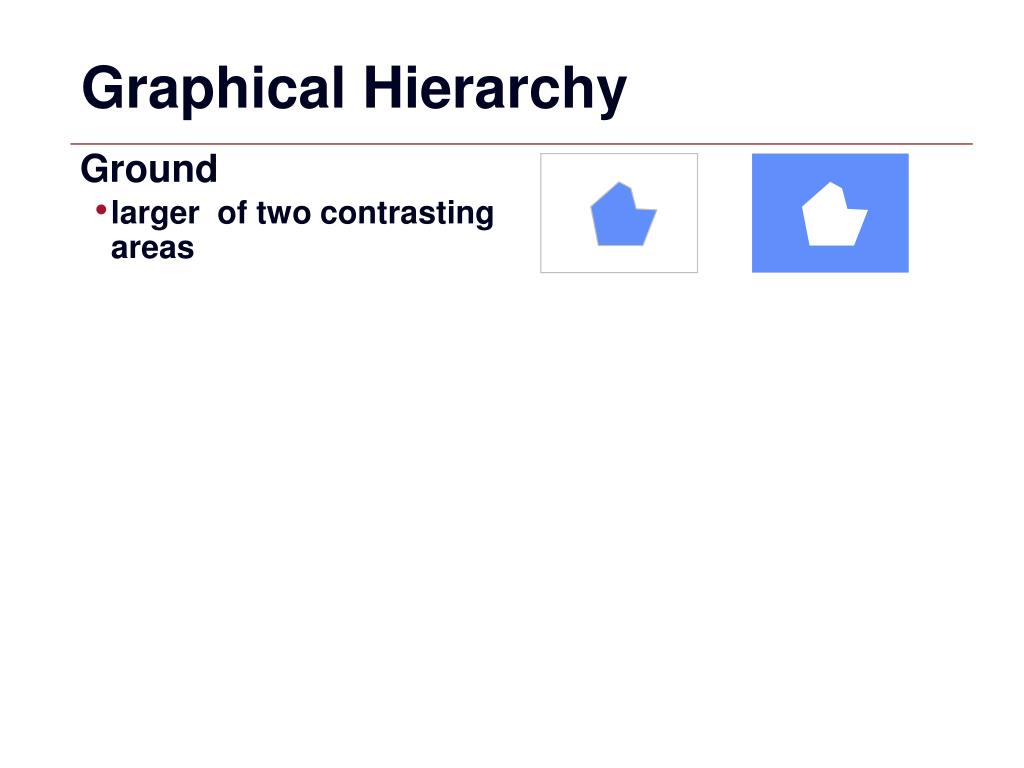Click the right notch tip of white pentagon
Viewport: 1024px width, 768px height.
pyautogui.click(x=866, y=211)
